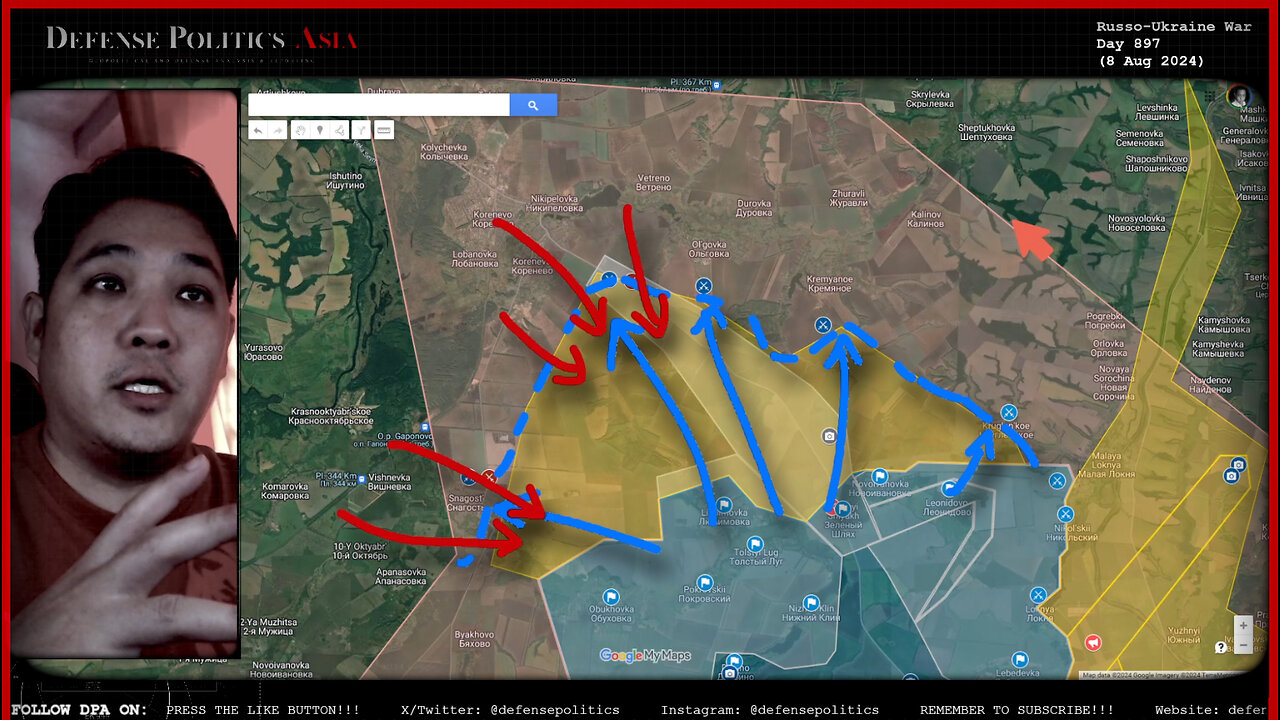The height and width of the screenshot is (720, 1280).
Task: Open the map help question-mark icon
Action: point(1221,647)
